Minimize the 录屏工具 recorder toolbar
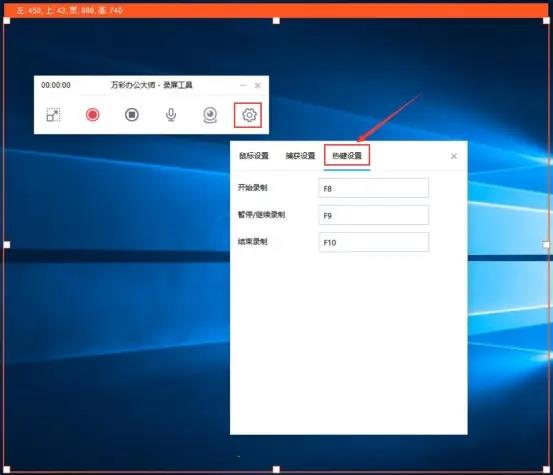Image resolution: width=553 pixels, height=475 pixels. coord(243,85)
